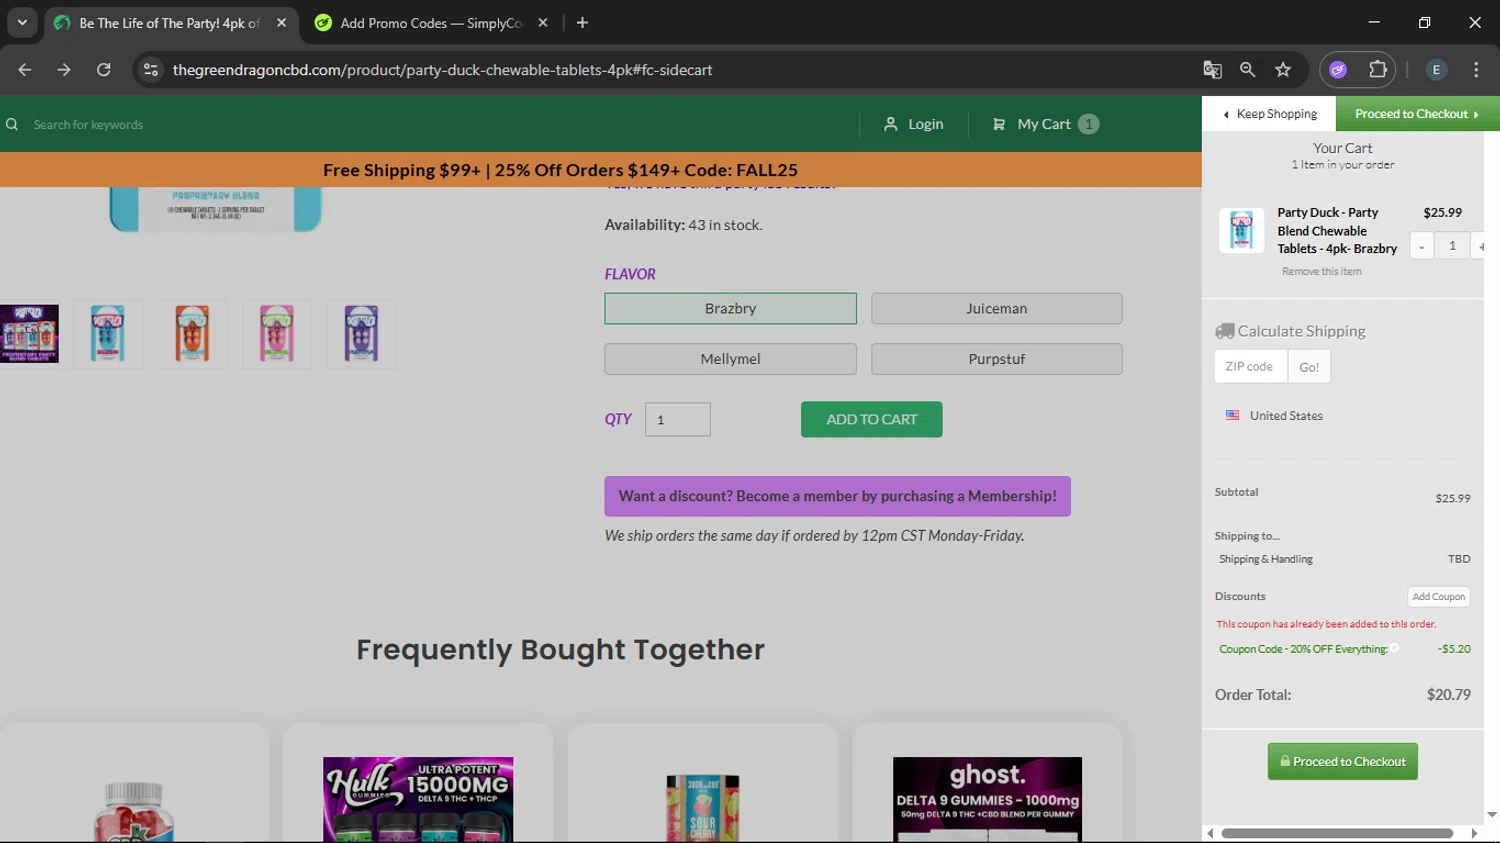View the orange Party Duck thumbnail
Viewport: 1500px width, 843px height.
192,334
